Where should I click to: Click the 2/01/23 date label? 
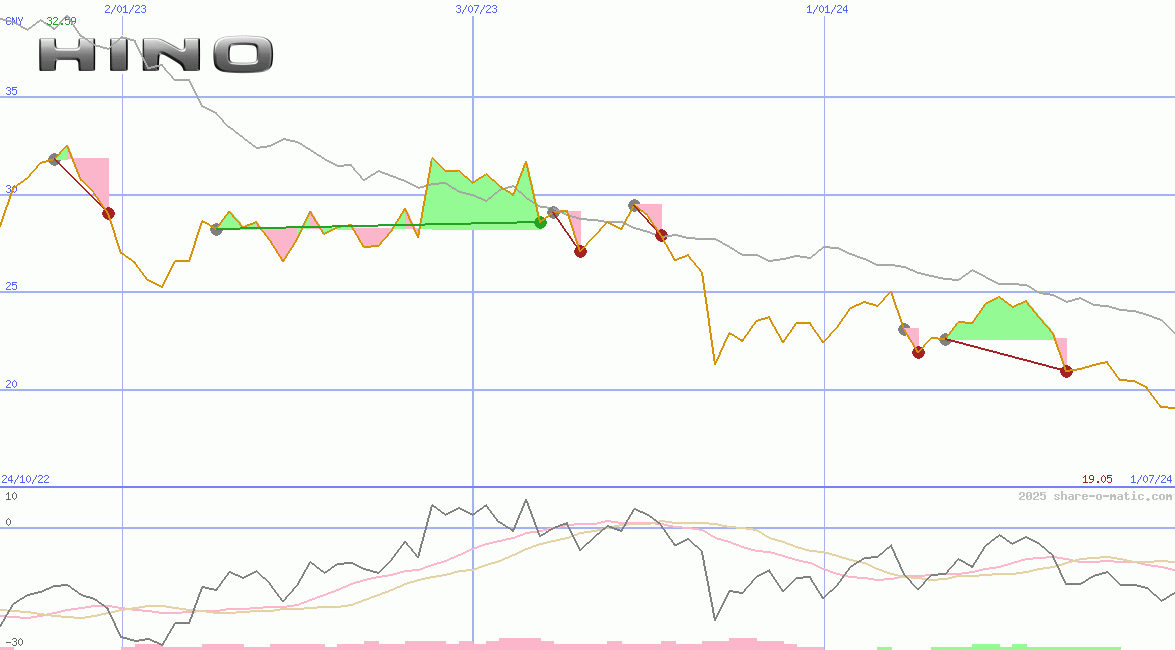coord(125,9)
